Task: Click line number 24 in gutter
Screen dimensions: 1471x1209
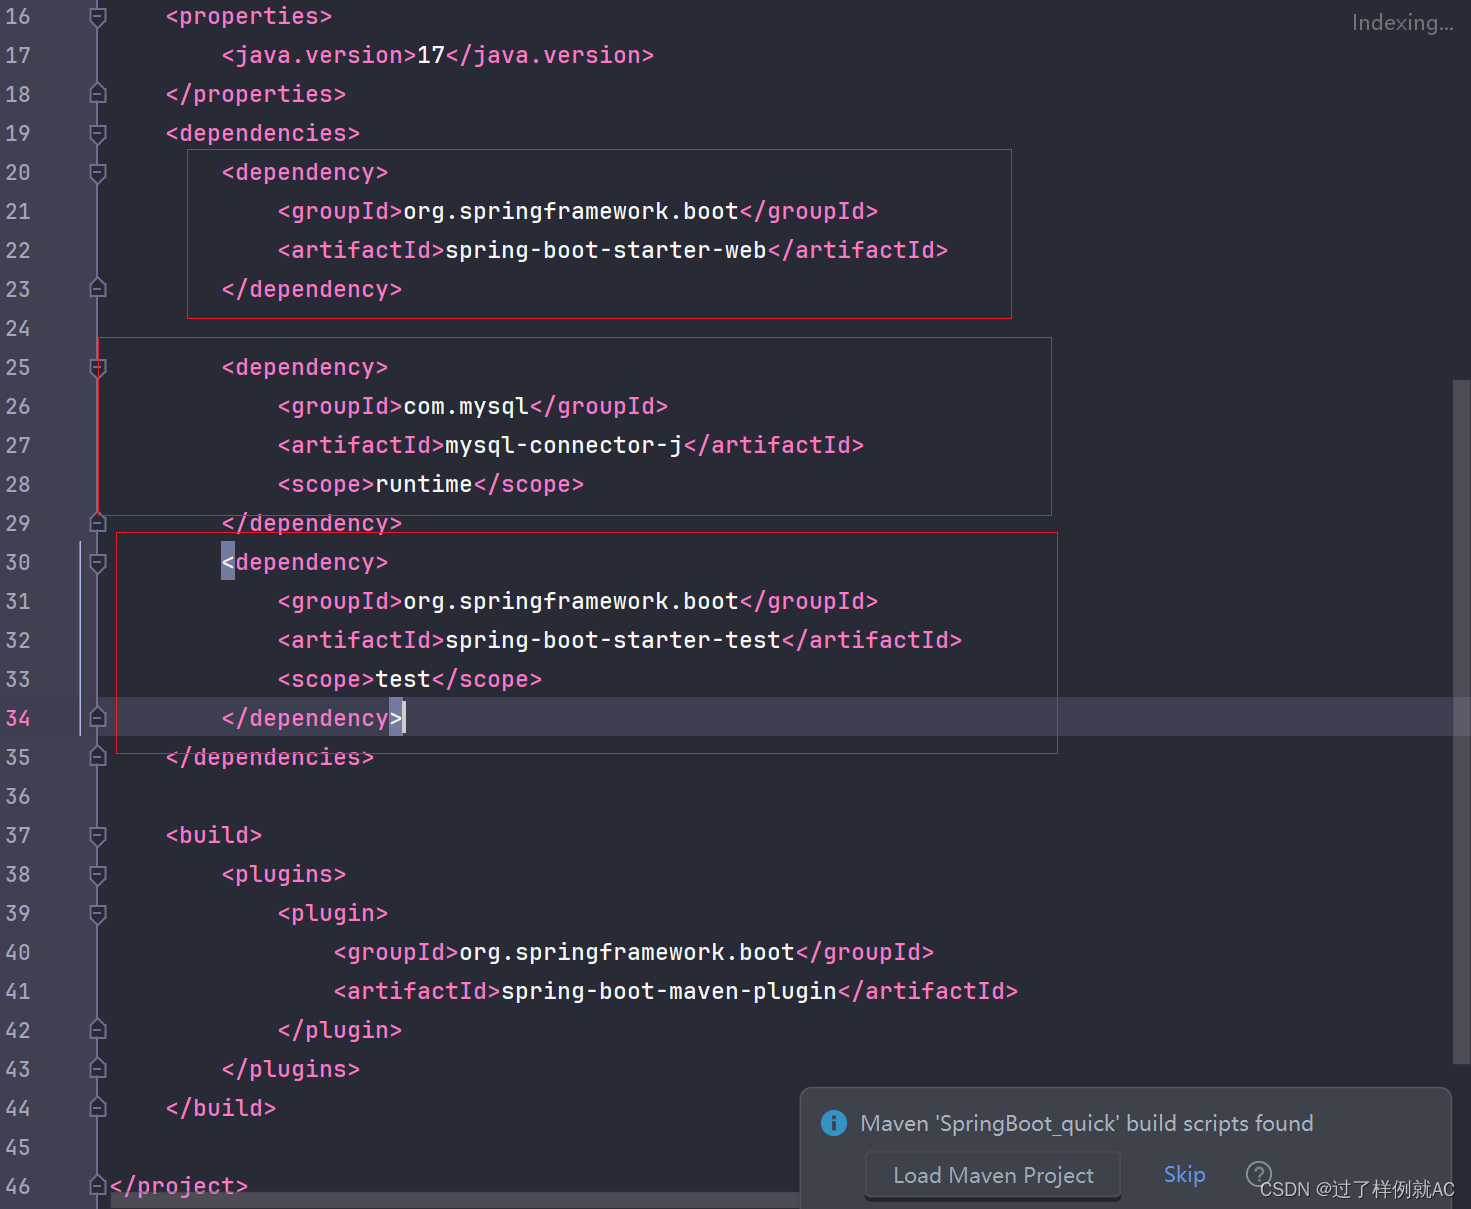Action: [18, 328]
